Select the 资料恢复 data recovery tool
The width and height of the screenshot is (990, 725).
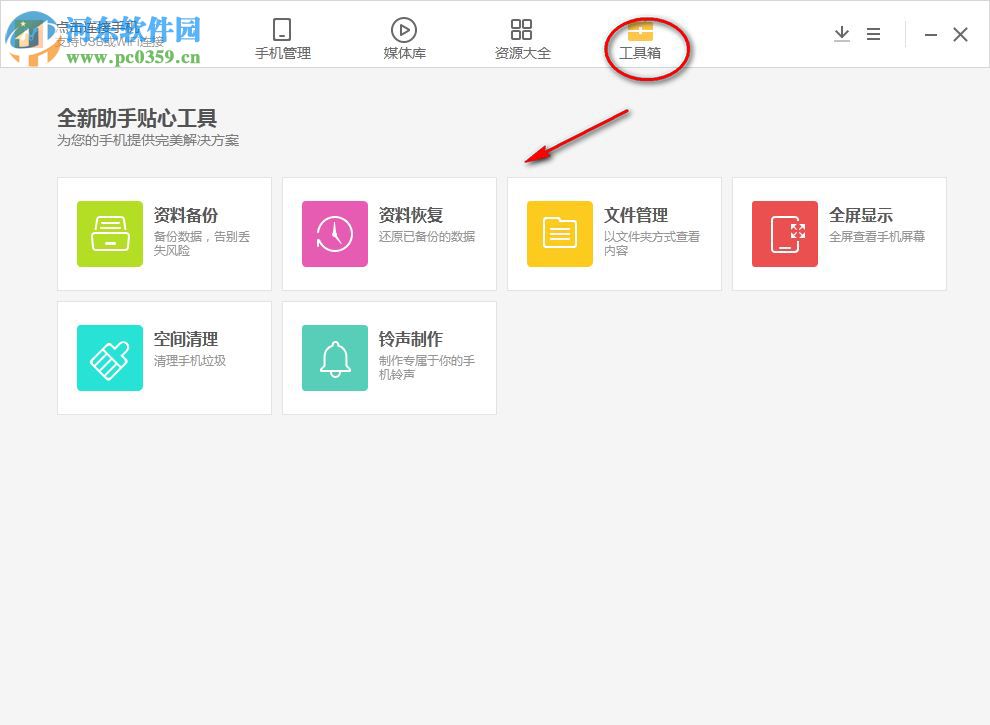pos(334,234)
